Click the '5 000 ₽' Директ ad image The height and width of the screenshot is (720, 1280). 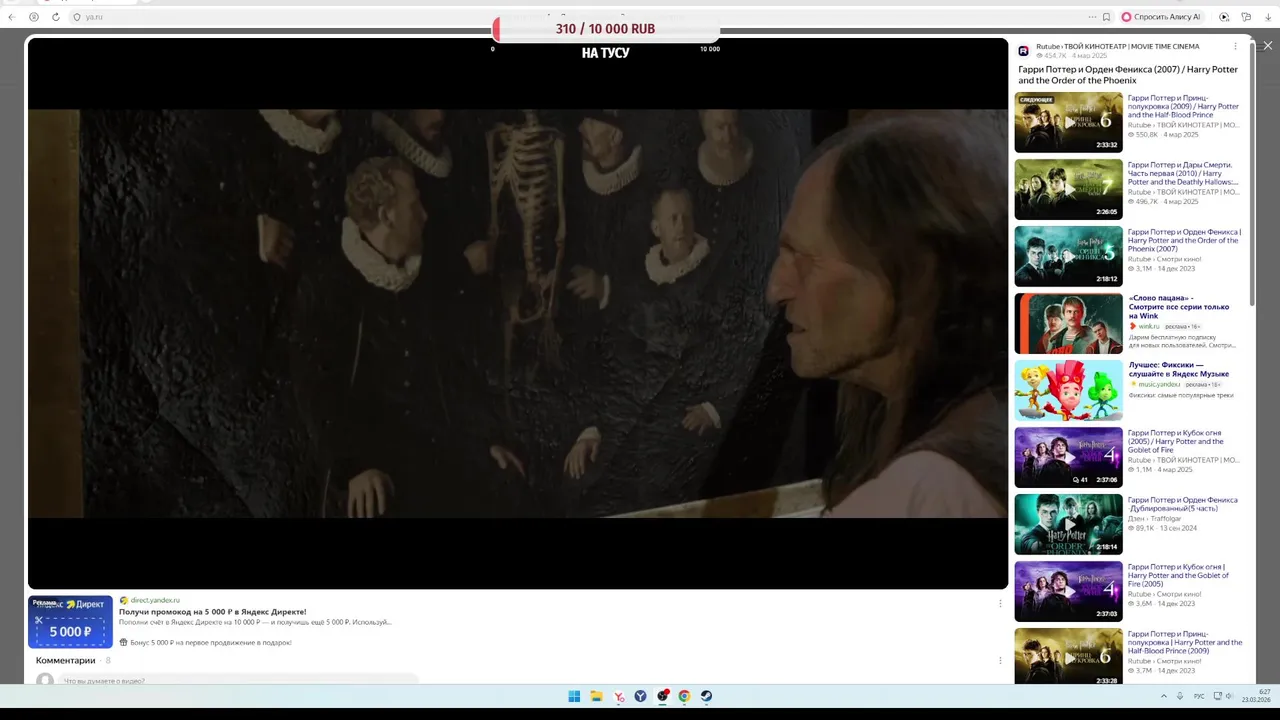click(70, 622)
